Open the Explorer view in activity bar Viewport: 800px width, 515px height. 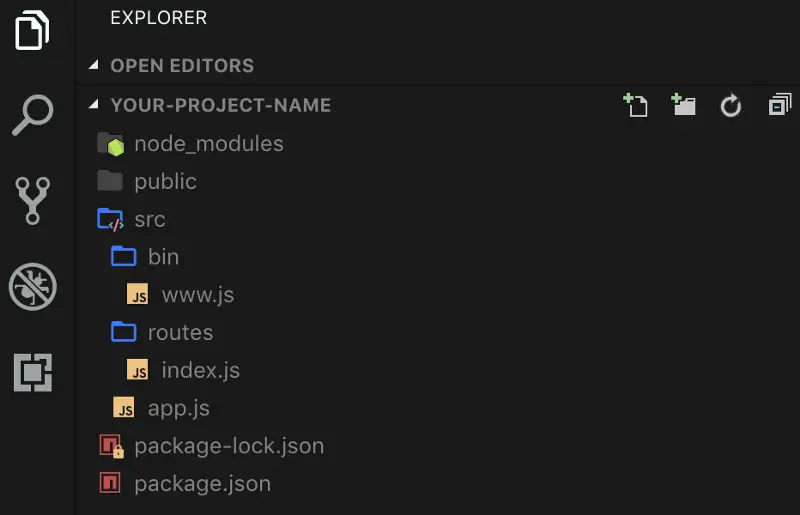point(32,29)
